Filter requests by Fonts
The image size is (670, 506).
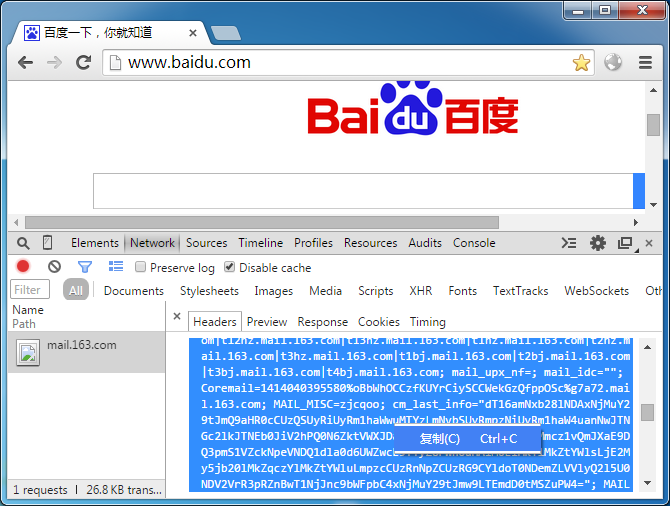click(x=463, y=291)
